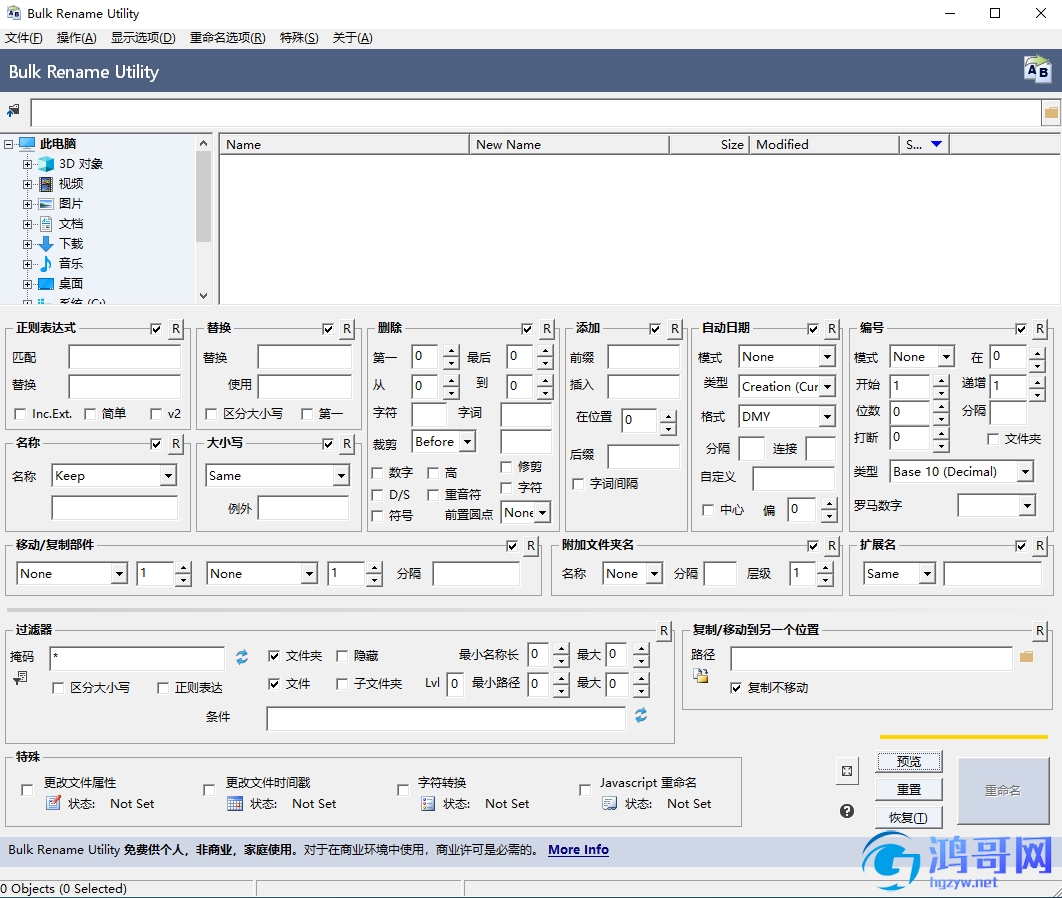The image size is (1062, 898).
Task: Click the 重置 button
Action: click(x=908, y=790)
